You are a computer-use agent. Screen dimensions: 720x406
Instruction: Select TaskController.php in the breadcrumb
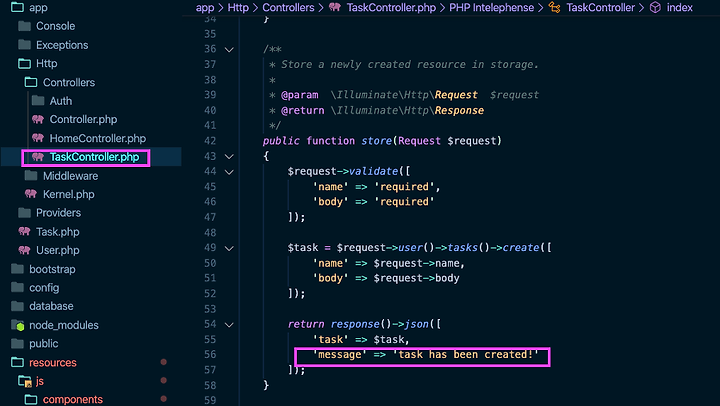[x=391, y=7]
